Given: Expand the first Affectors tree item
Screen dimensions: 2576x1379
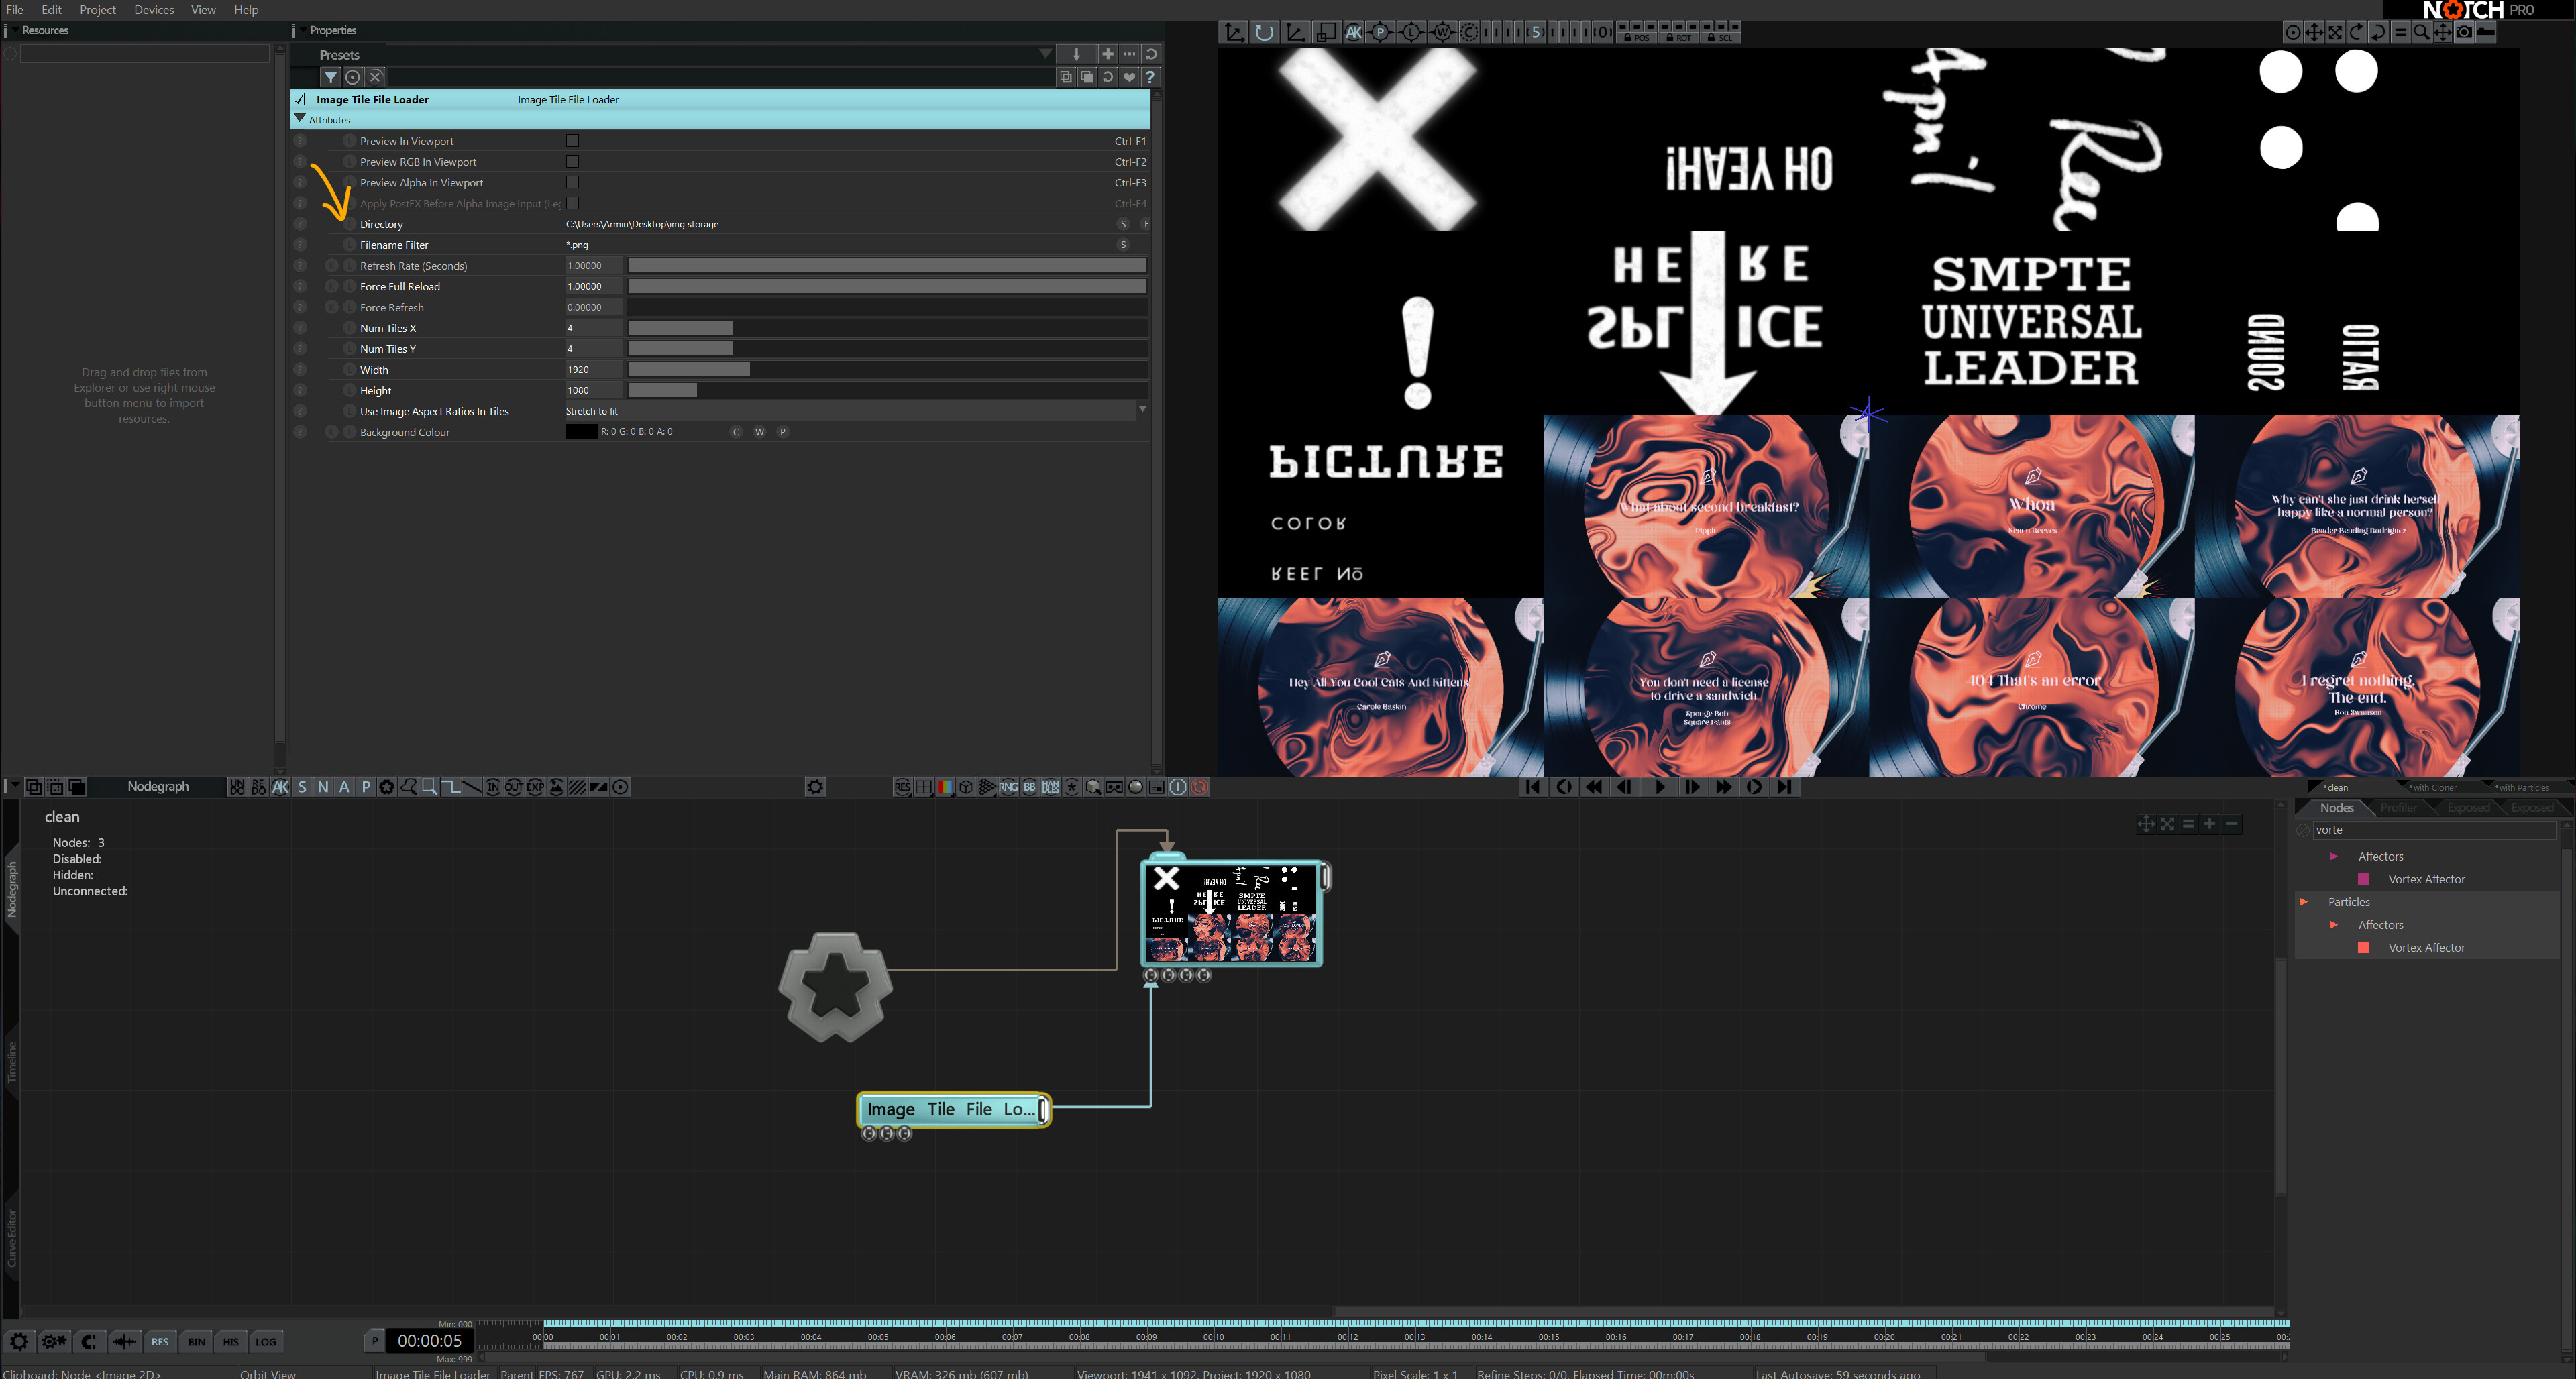Looking at the screenshot, I should click(x=2333, y=857).
